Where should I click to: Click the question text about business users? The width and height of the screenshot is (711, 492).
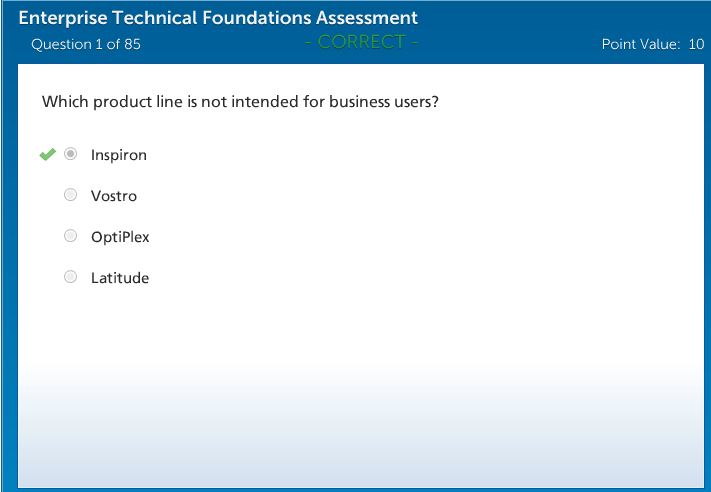[x=240, y=102]
